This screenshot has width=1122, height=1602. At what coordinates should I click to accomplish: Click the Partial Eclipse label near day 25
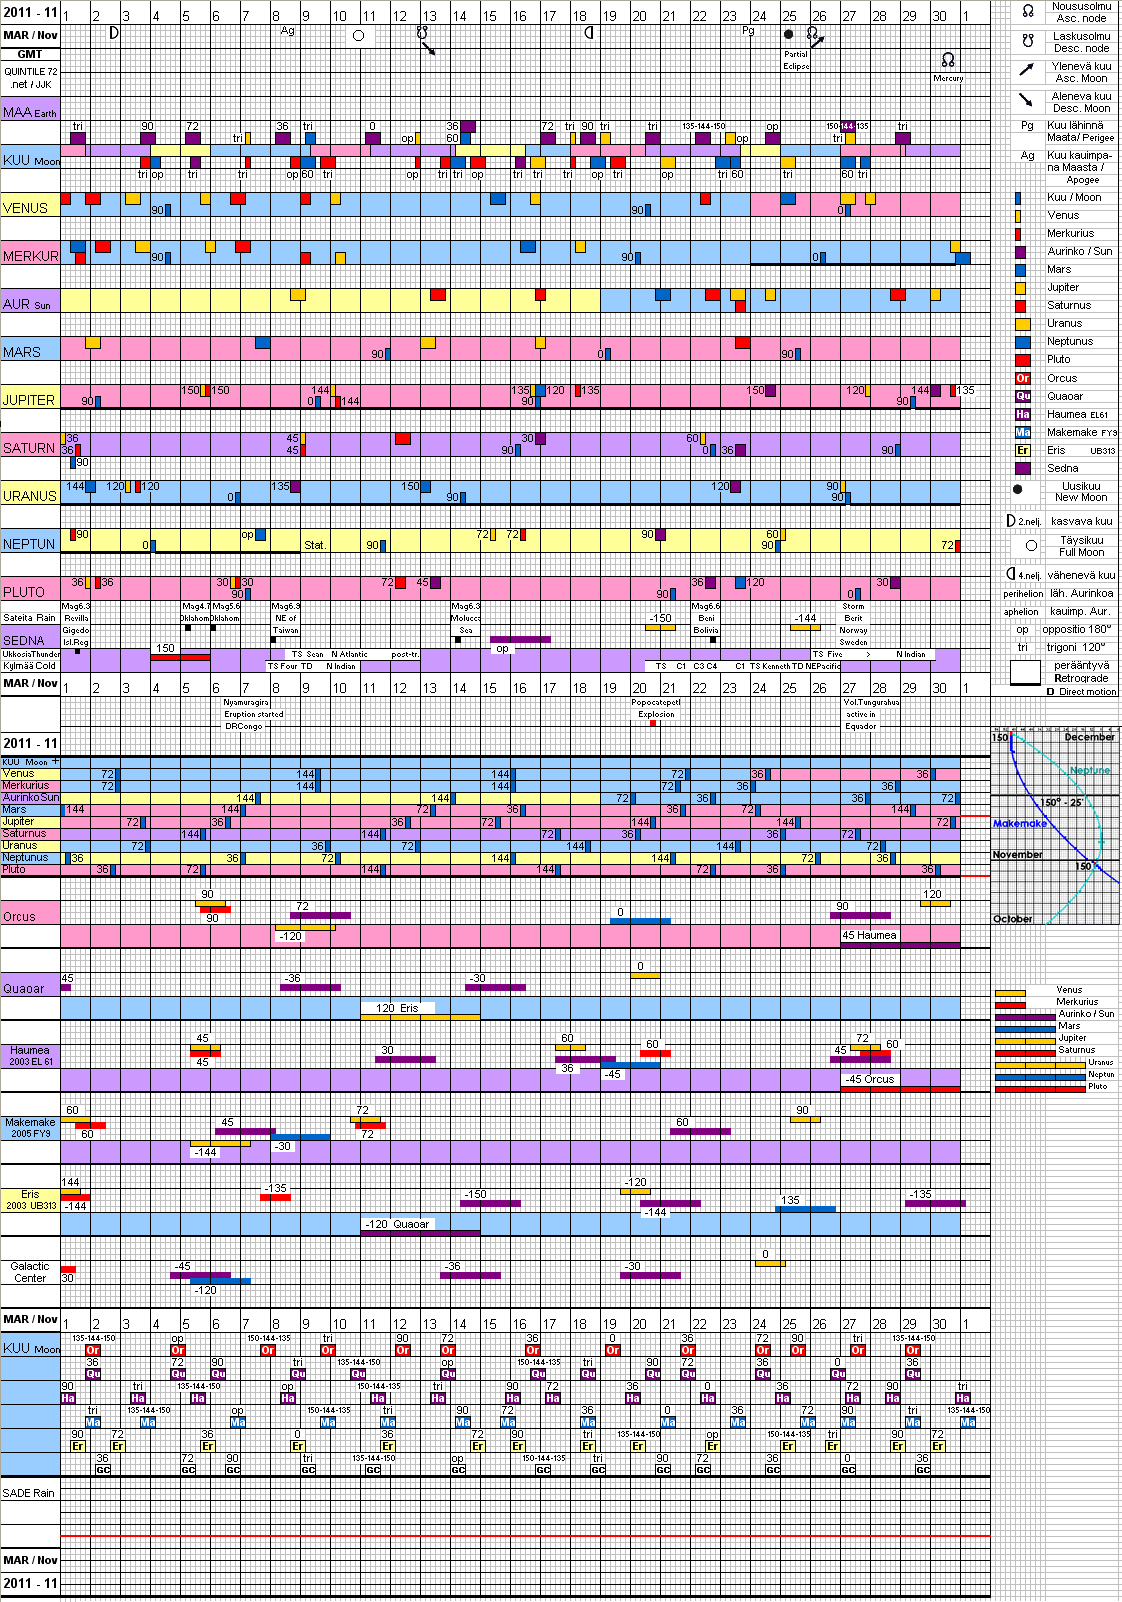[x=796, y=60]
